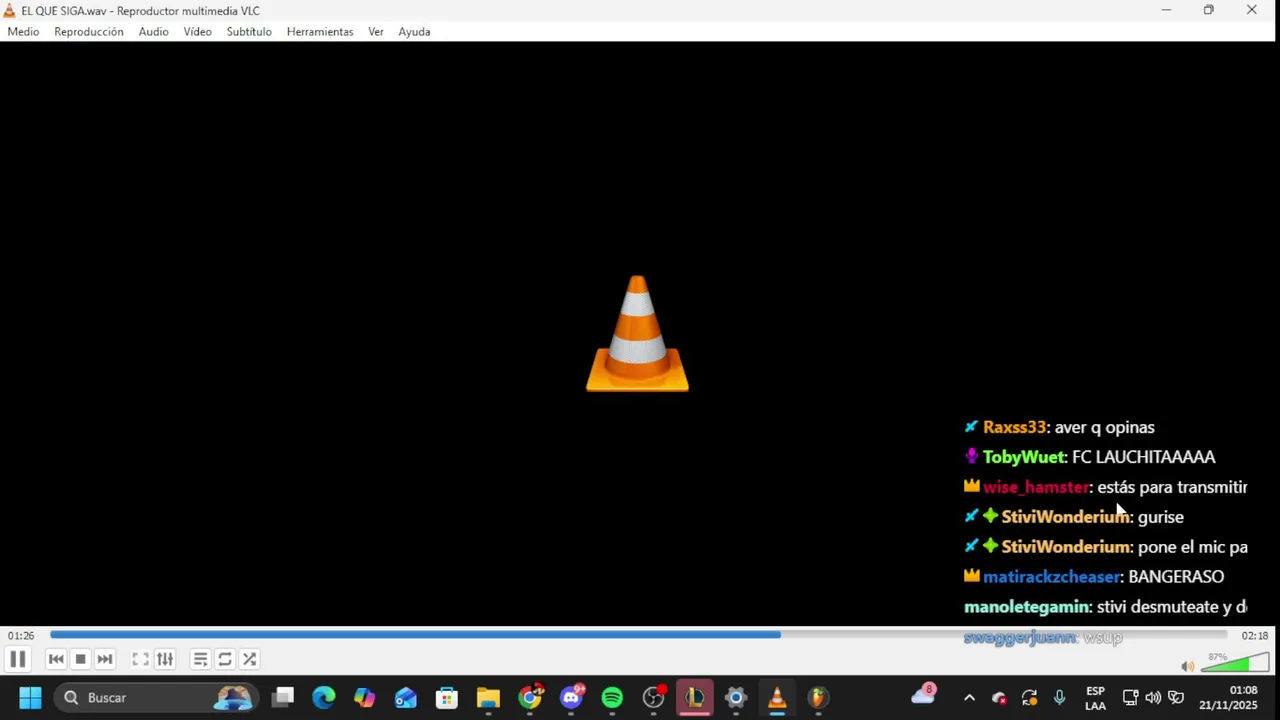The image size is (1280, 720).
Task: Switch to Discord on the taskbar
Action: coord(572,698)
